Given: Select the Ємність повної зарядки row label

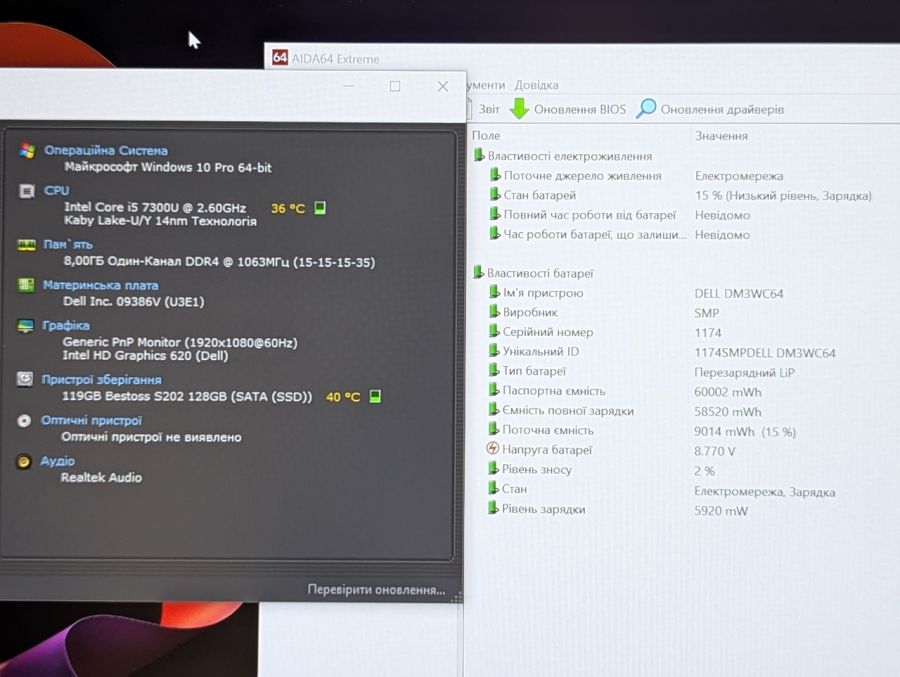Looking at the screenshot, I should click(568, 411).
